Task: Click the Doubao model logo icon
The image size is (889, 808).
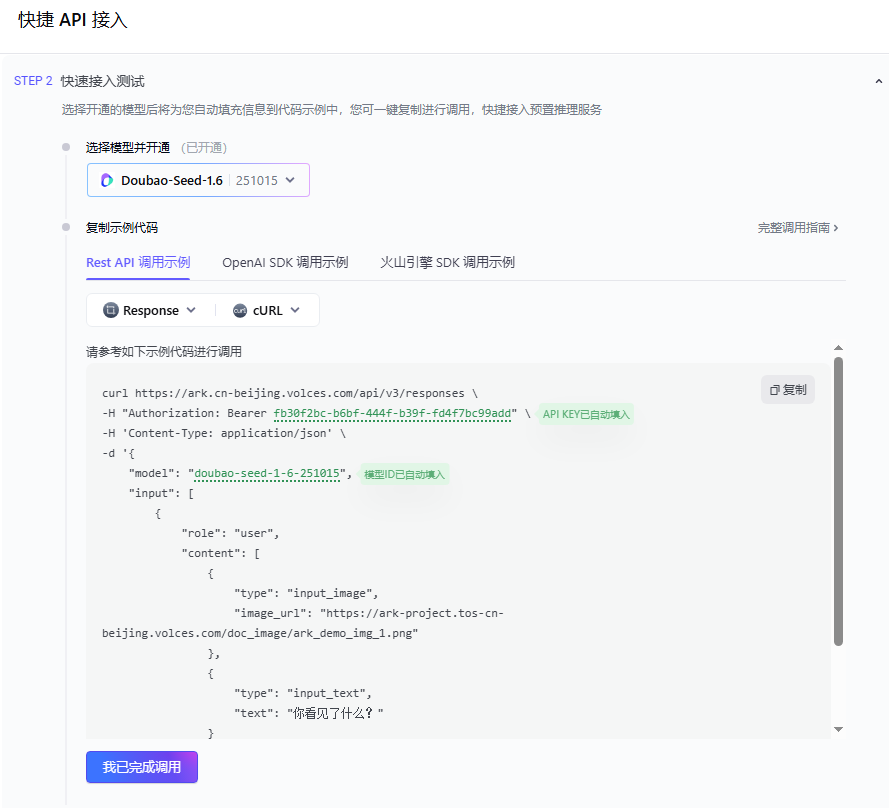Action: coord(107,180)
